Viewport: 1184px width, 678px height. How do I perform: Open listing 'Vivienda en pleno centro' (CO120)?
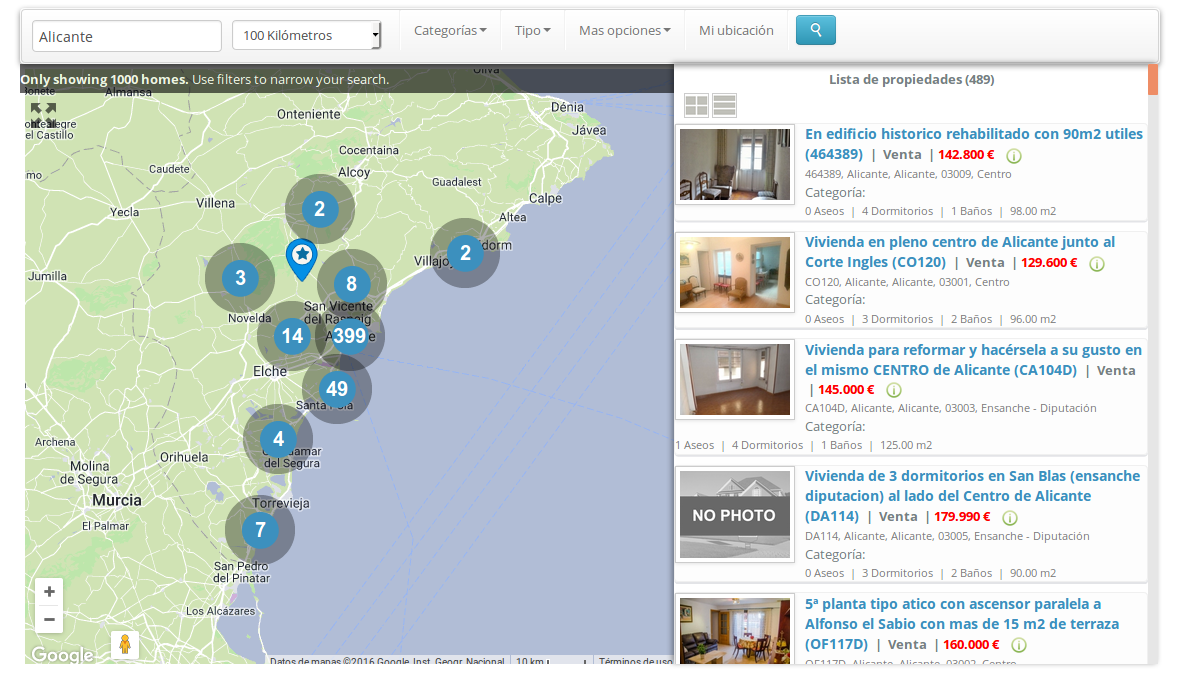[960, 252]
